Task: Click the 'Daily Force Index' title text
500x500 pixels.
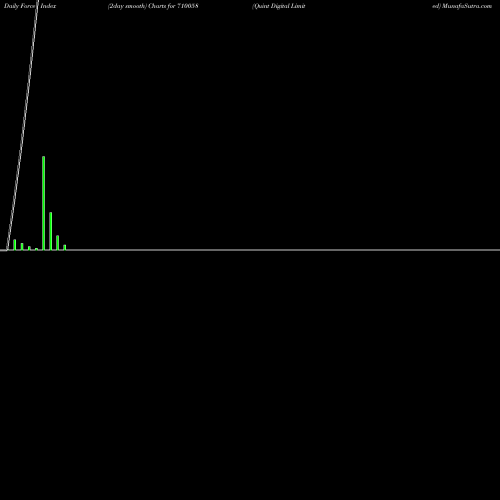Action: [x=30, y=6]
